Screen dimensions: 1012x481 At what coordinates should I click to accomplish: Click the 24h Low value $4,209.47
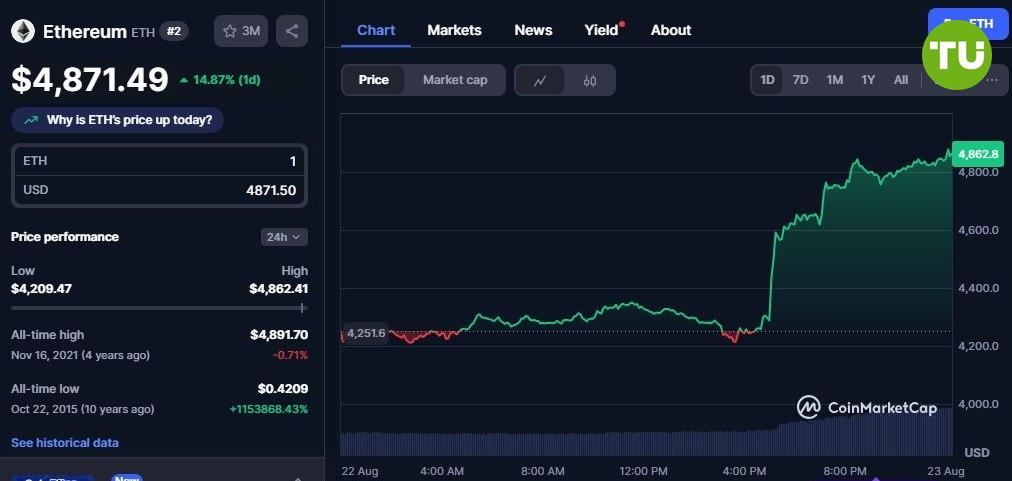coord(41,289)
